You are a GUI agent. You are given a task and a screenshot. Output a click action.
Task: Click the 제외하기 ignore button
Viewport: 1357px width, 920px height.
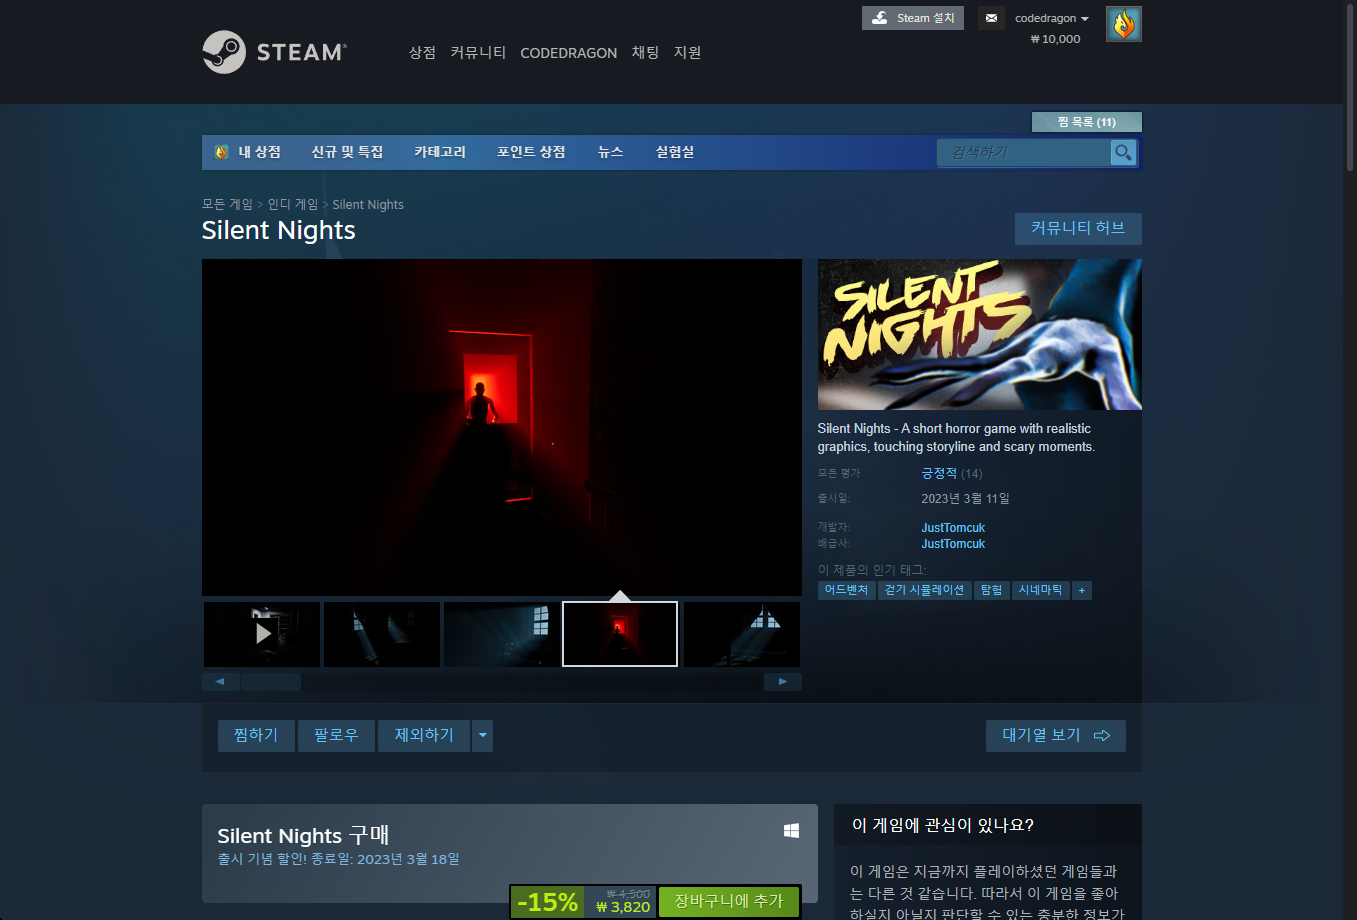pos(424,735)
